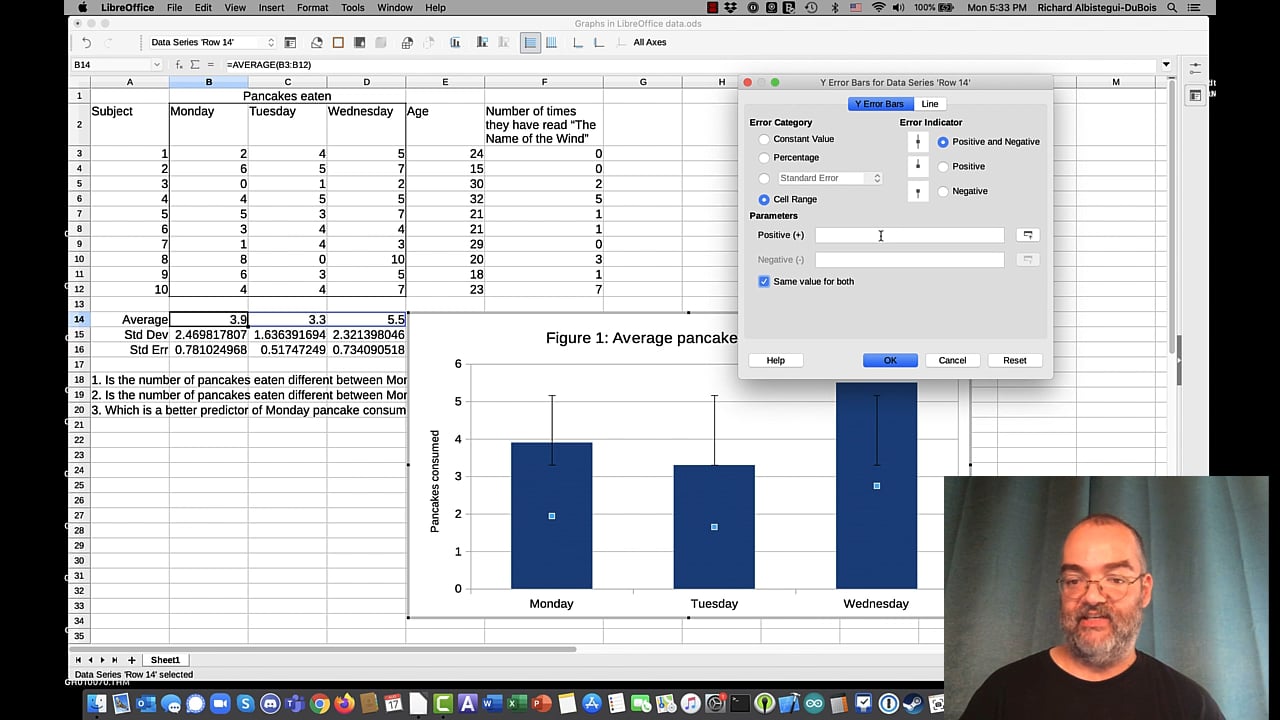1280x720 pixels.
Task: Reset the error bar settings
Action: point(1015,361)
